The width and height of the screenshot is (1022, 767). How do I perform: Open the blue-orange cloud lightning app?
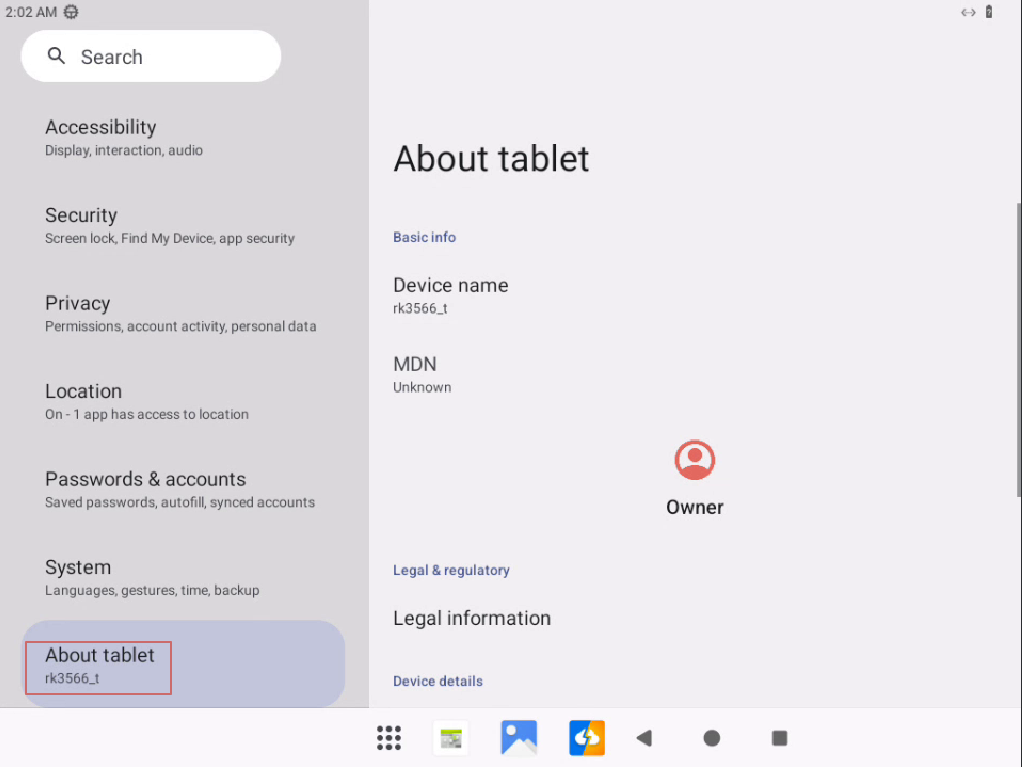587,738
